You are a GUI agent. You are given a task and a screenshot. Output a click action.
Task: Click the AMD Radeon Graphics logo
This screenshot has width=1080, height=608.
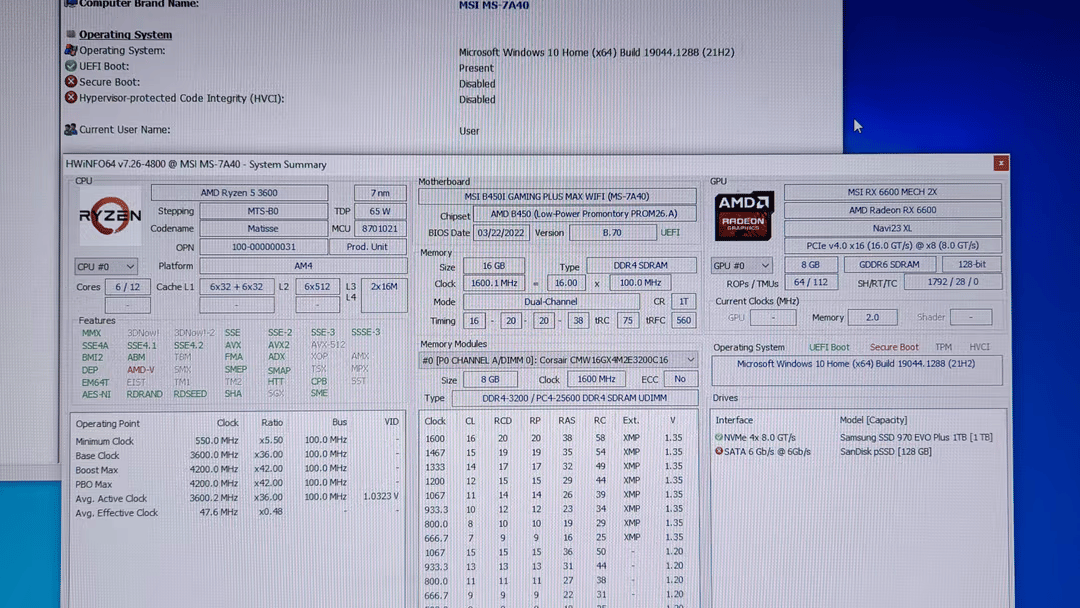743,216
